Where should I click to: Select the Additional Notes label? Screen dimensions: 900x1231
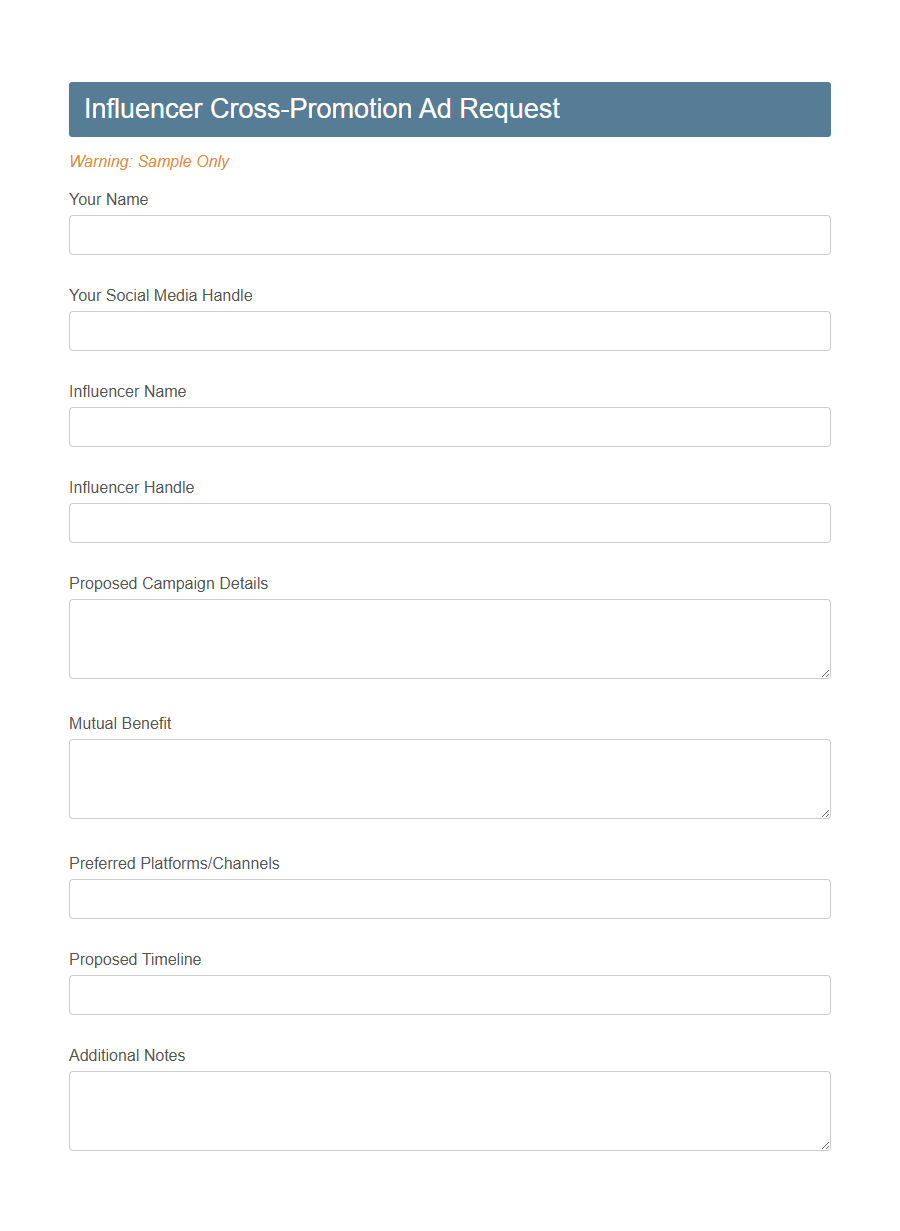tap(127, 1055)
